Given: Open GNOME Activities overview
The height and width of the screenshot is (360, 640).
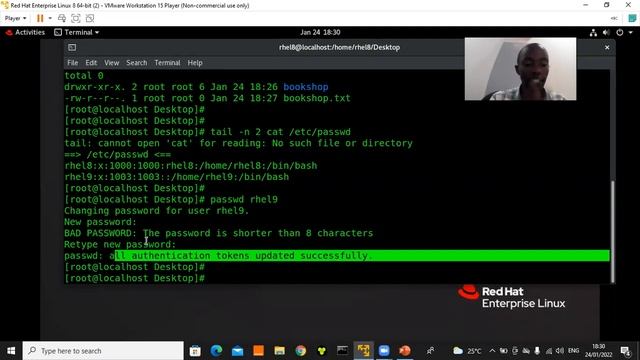Looking at the screenshot, I should [25, 32].
